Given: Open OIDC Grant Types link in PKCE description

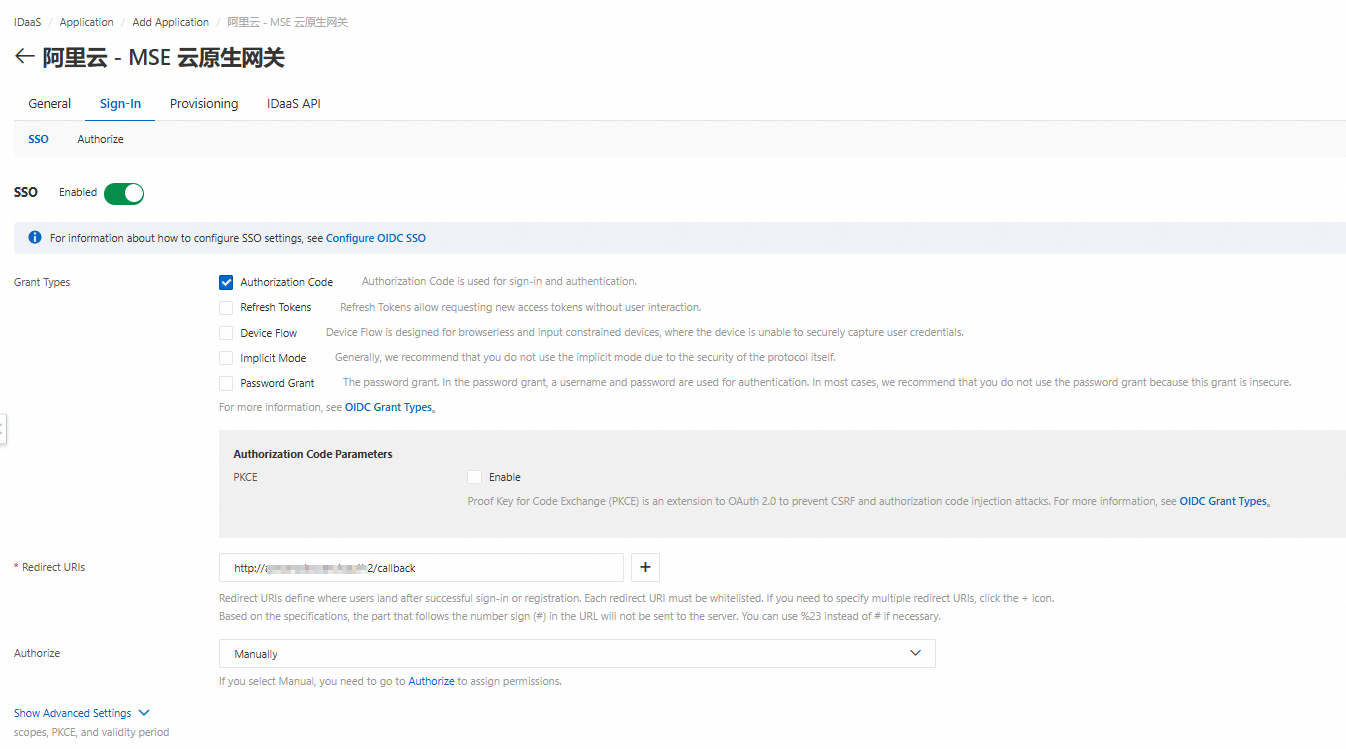Looking at the screenshot, I should point(1223,502).
